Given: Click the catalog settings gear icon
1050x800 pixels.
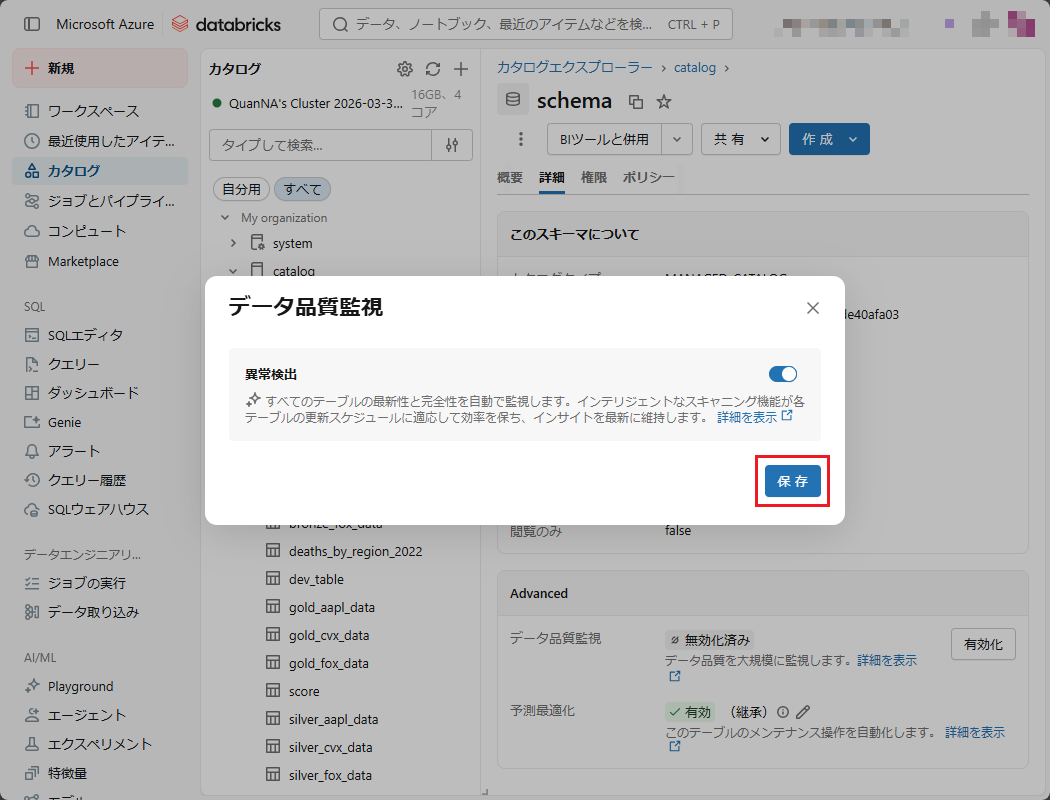Looking at the screenshot, I should (405, 69).
